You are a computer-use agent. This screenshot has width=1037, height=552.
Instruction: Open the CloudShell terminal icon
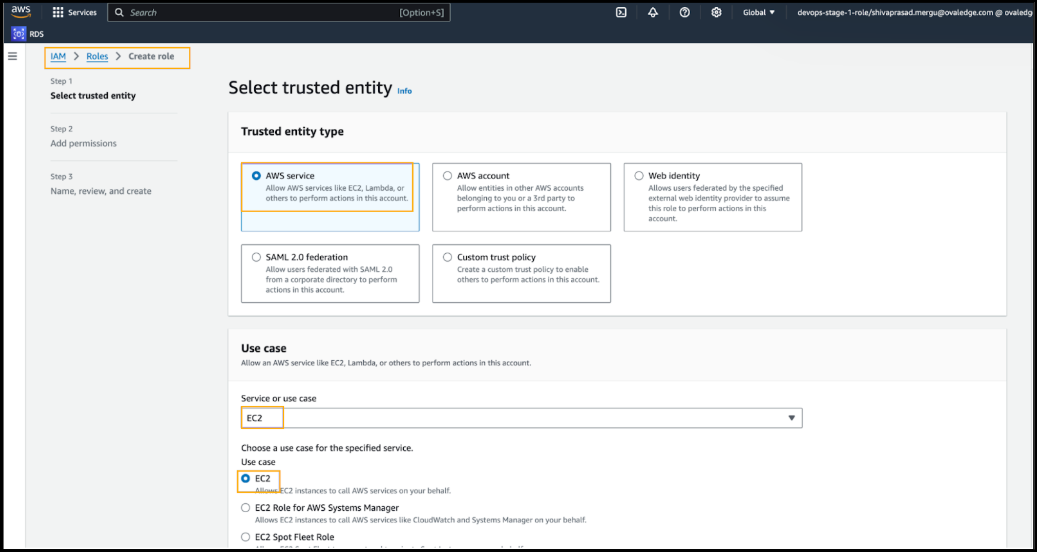621,13
